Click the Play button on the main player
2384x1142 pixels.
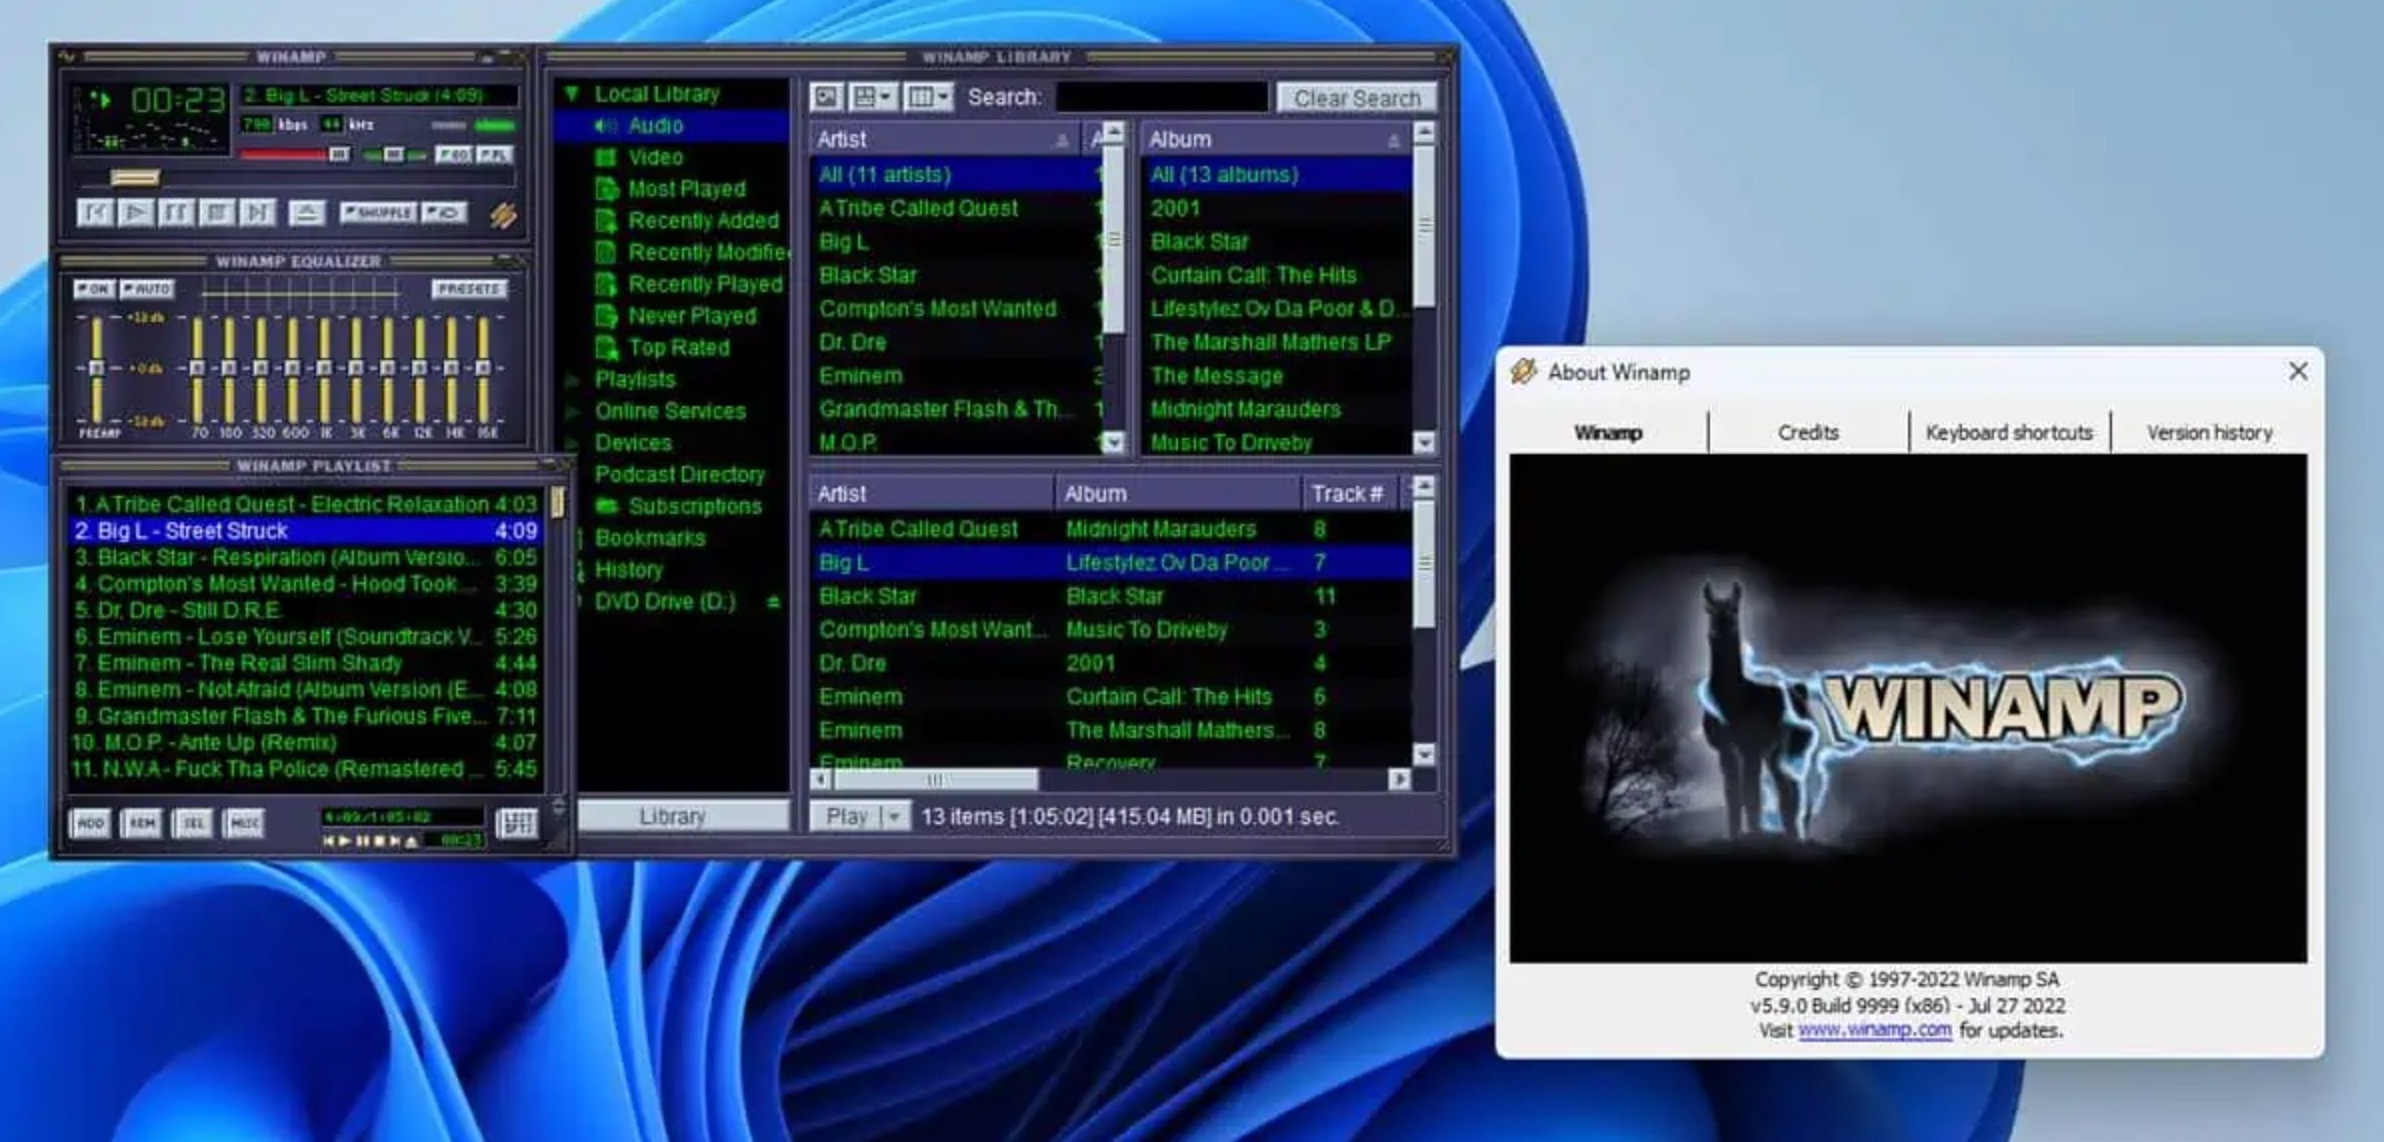(x=135, y=212)
